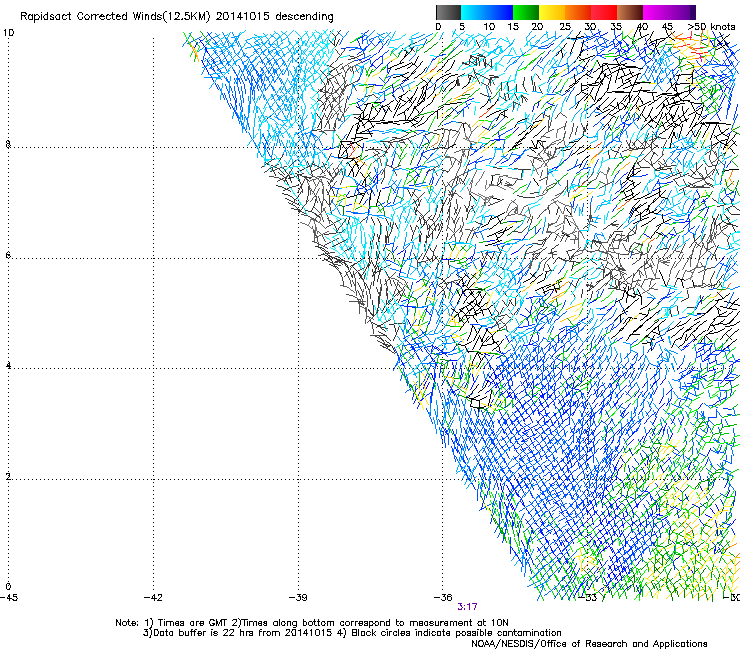This screenshot has width=740, height=650.
Task: Click the purple '3:17' time stamp
Action: 467,607
